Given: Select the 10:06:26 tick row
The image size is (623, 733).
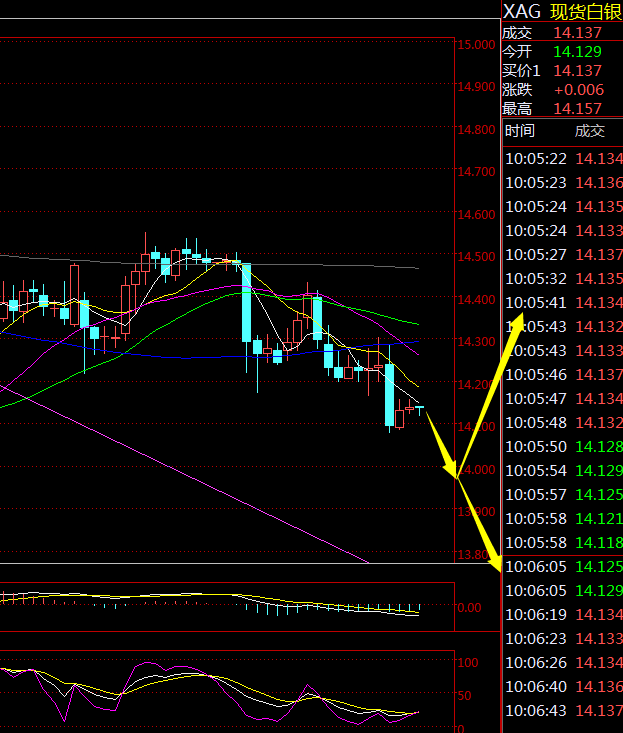Looking at the screenshot, I should (x=564, y=663).
